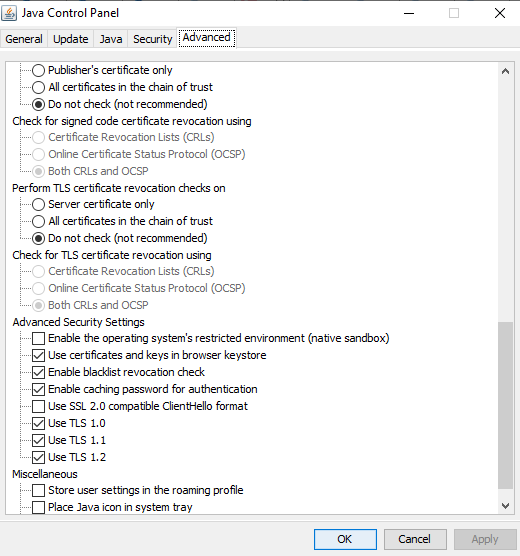Click the scrollbar down arrow
The image size is (520, 556).
[505, 506]
